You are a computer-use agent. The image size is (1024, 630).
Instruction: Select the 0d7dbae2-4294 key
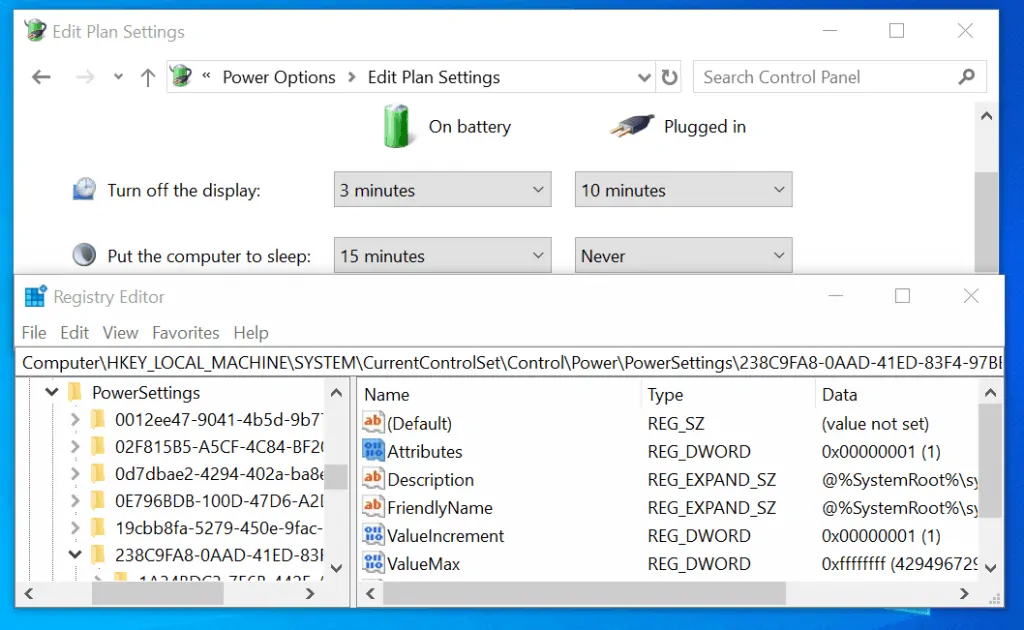point(218,473)
